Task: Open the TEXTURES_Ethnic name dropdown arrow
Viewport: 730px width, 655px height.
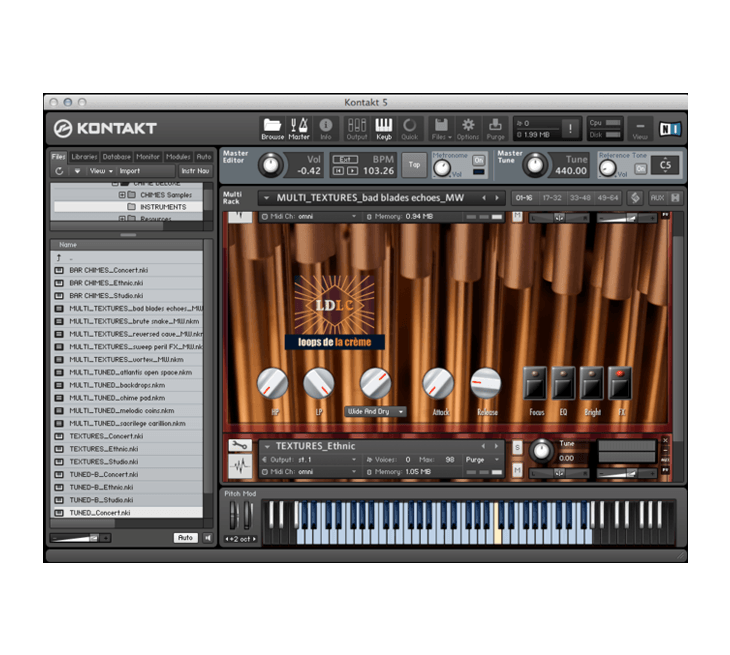Action: coord(267,446)
